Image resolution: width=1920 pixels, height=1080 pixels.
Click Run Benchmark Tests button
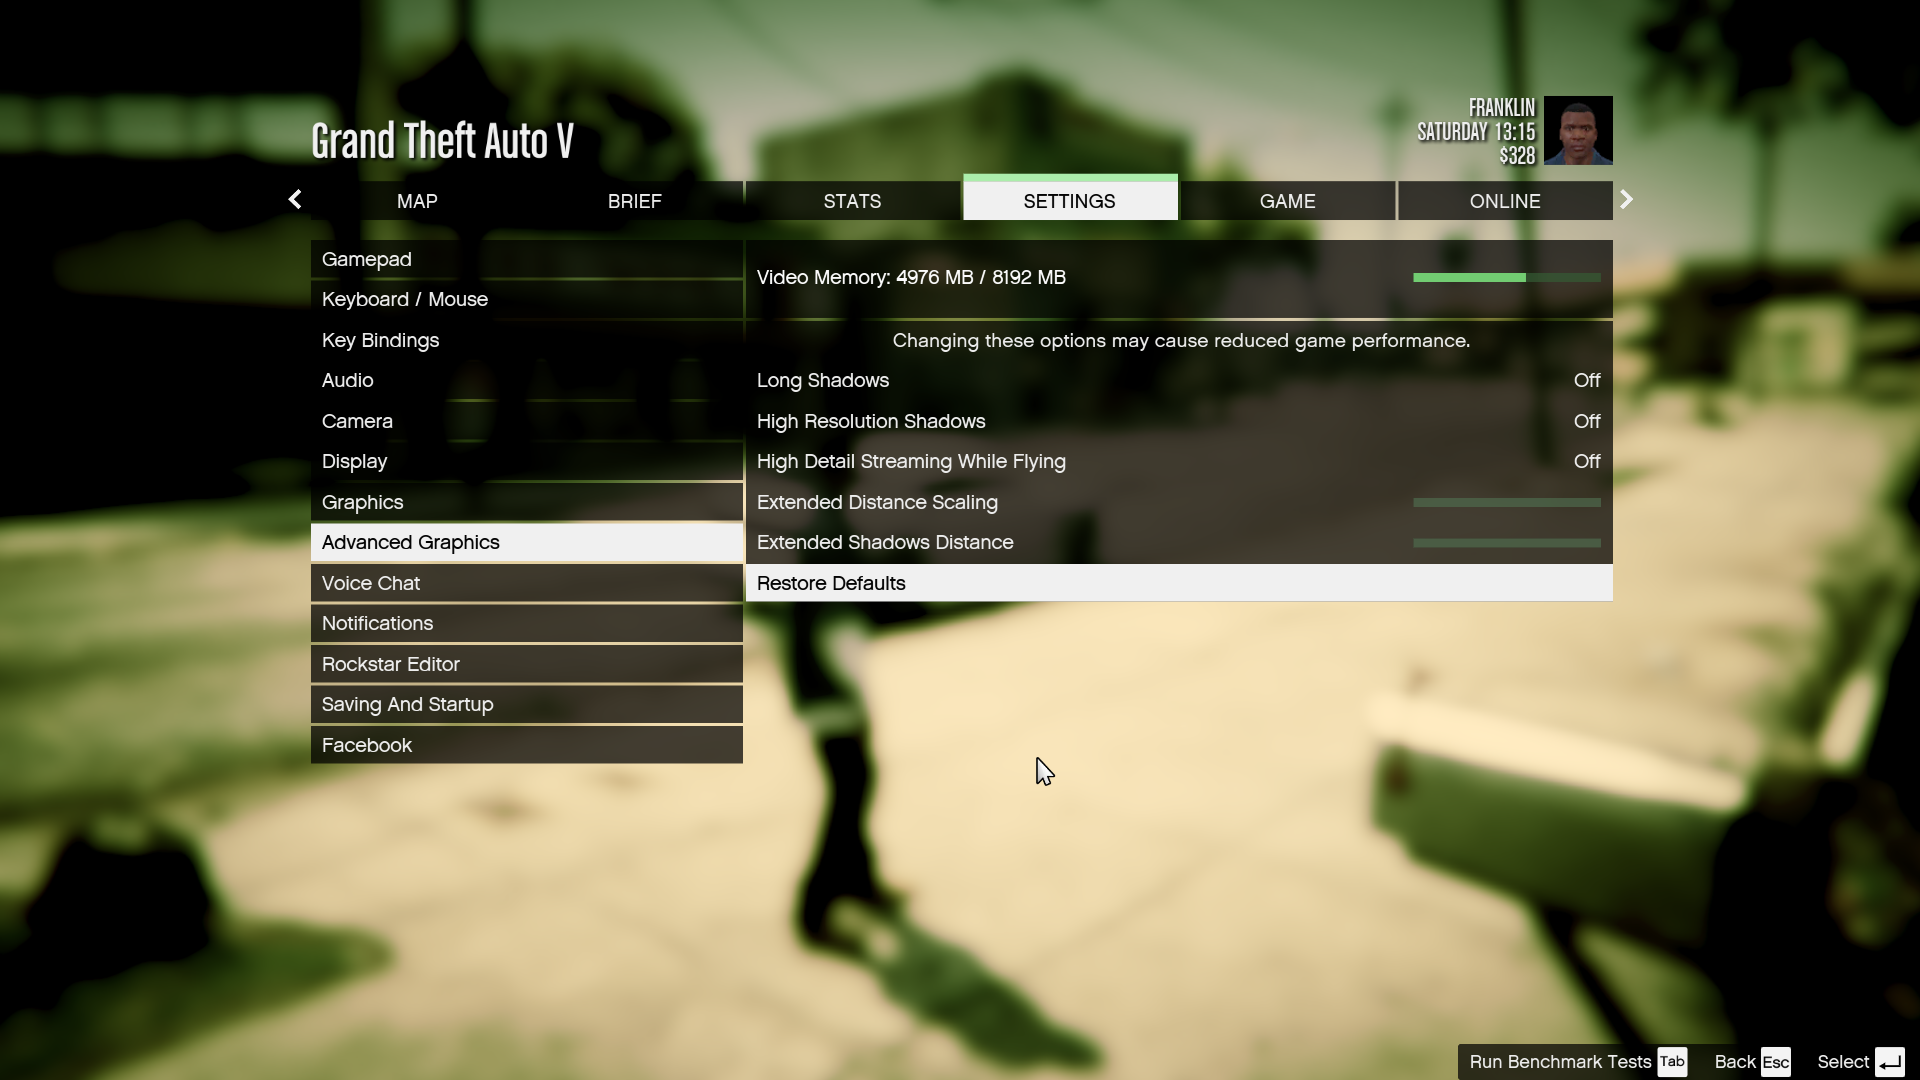click(x=1560, y=1062)
